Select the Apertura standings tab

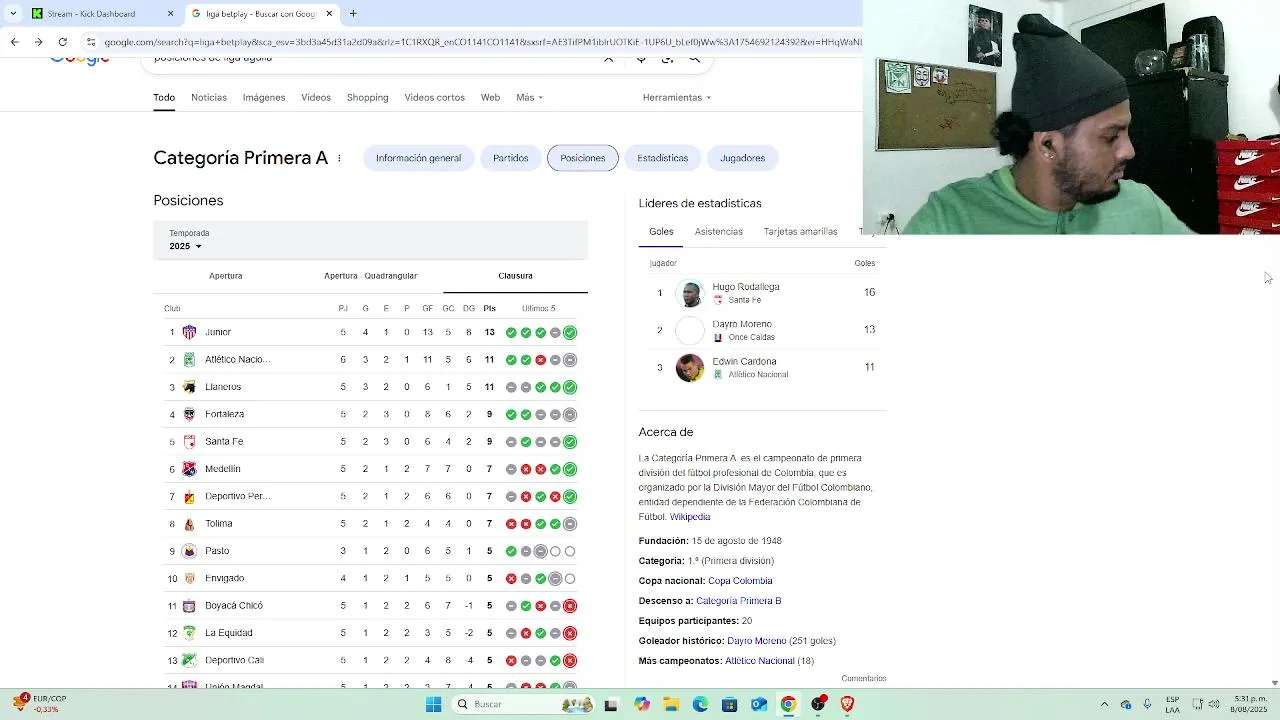tap(226, 276)
